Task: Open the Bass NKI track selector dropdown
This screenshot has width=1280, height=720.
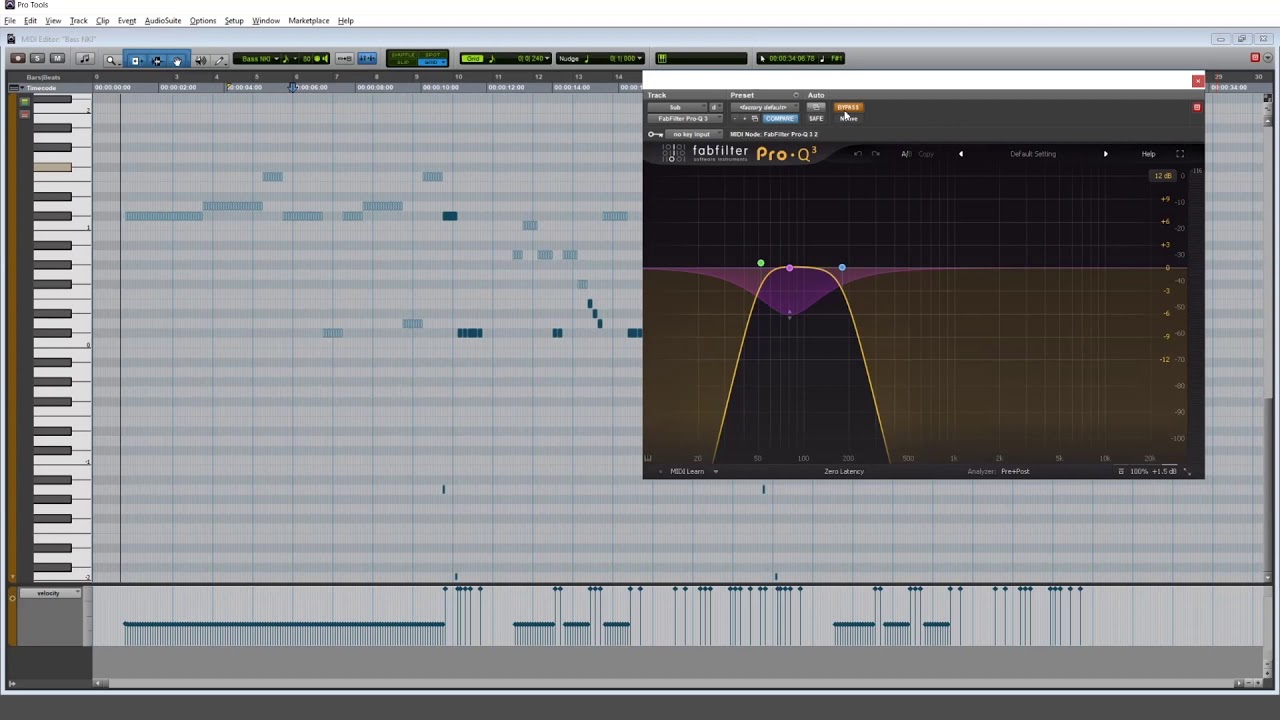Action: coord(258,59)
